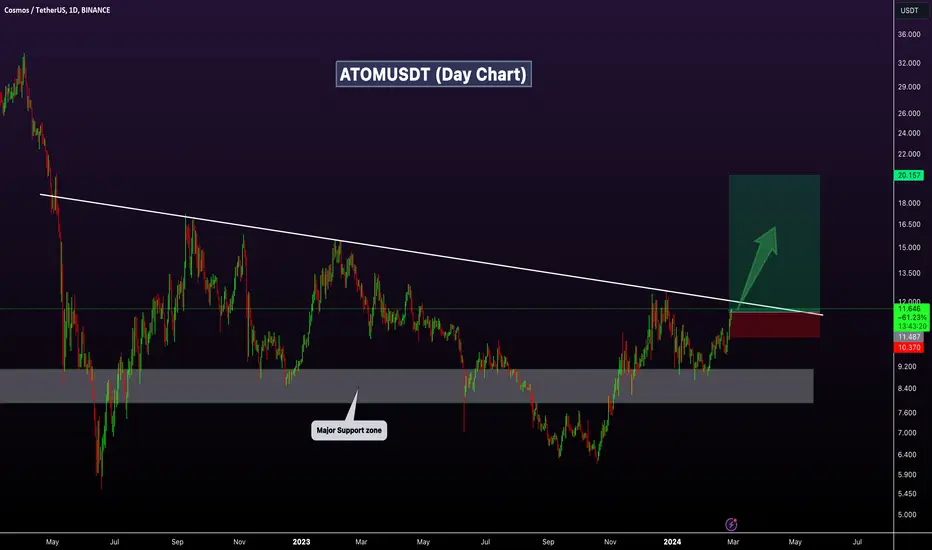Open the USDT currency selector on the price axis
The image size is (932, 550).
coord(909,10)
